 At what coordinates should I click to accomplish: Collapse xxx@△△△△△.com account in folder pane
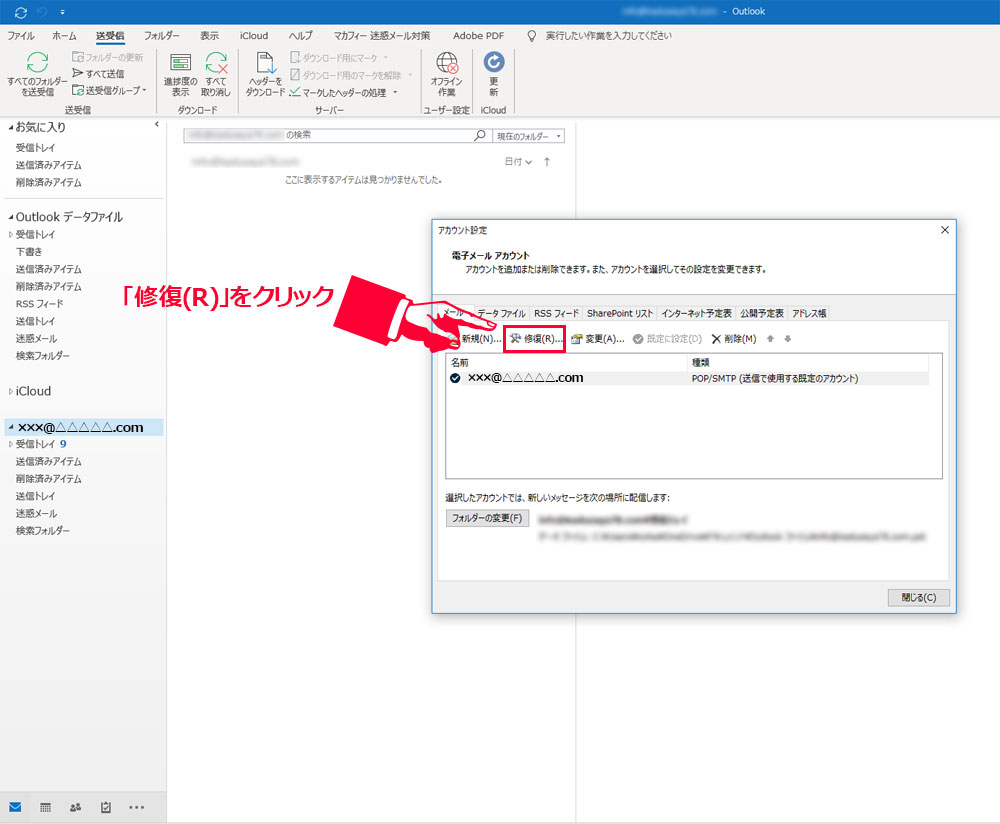(x=11, y=427)
